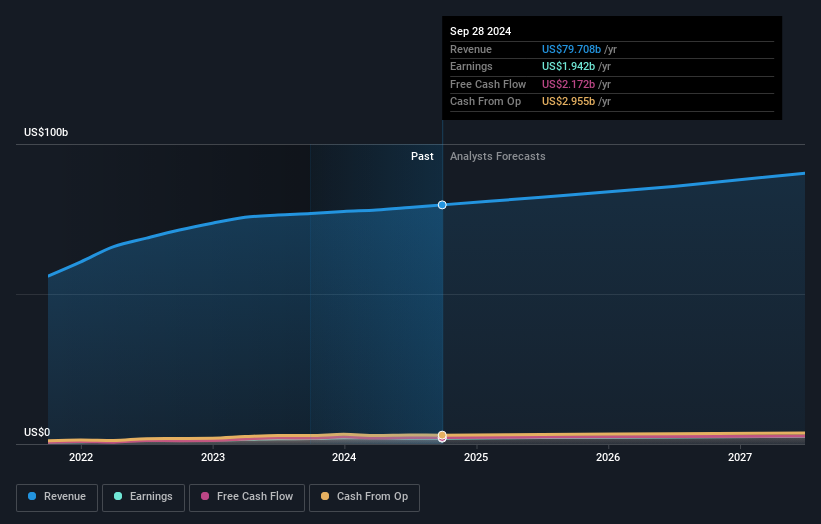Click the Free Cash Flow label in the tooltip

pos(488,84)
